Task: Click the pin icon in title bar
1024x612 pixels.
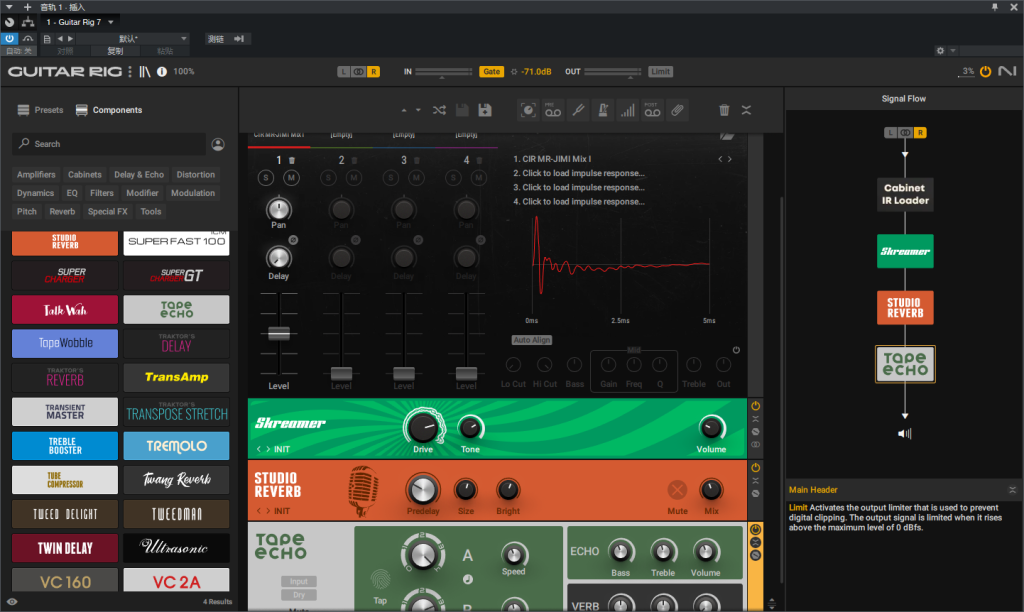Action: click(x=995, y=7)
